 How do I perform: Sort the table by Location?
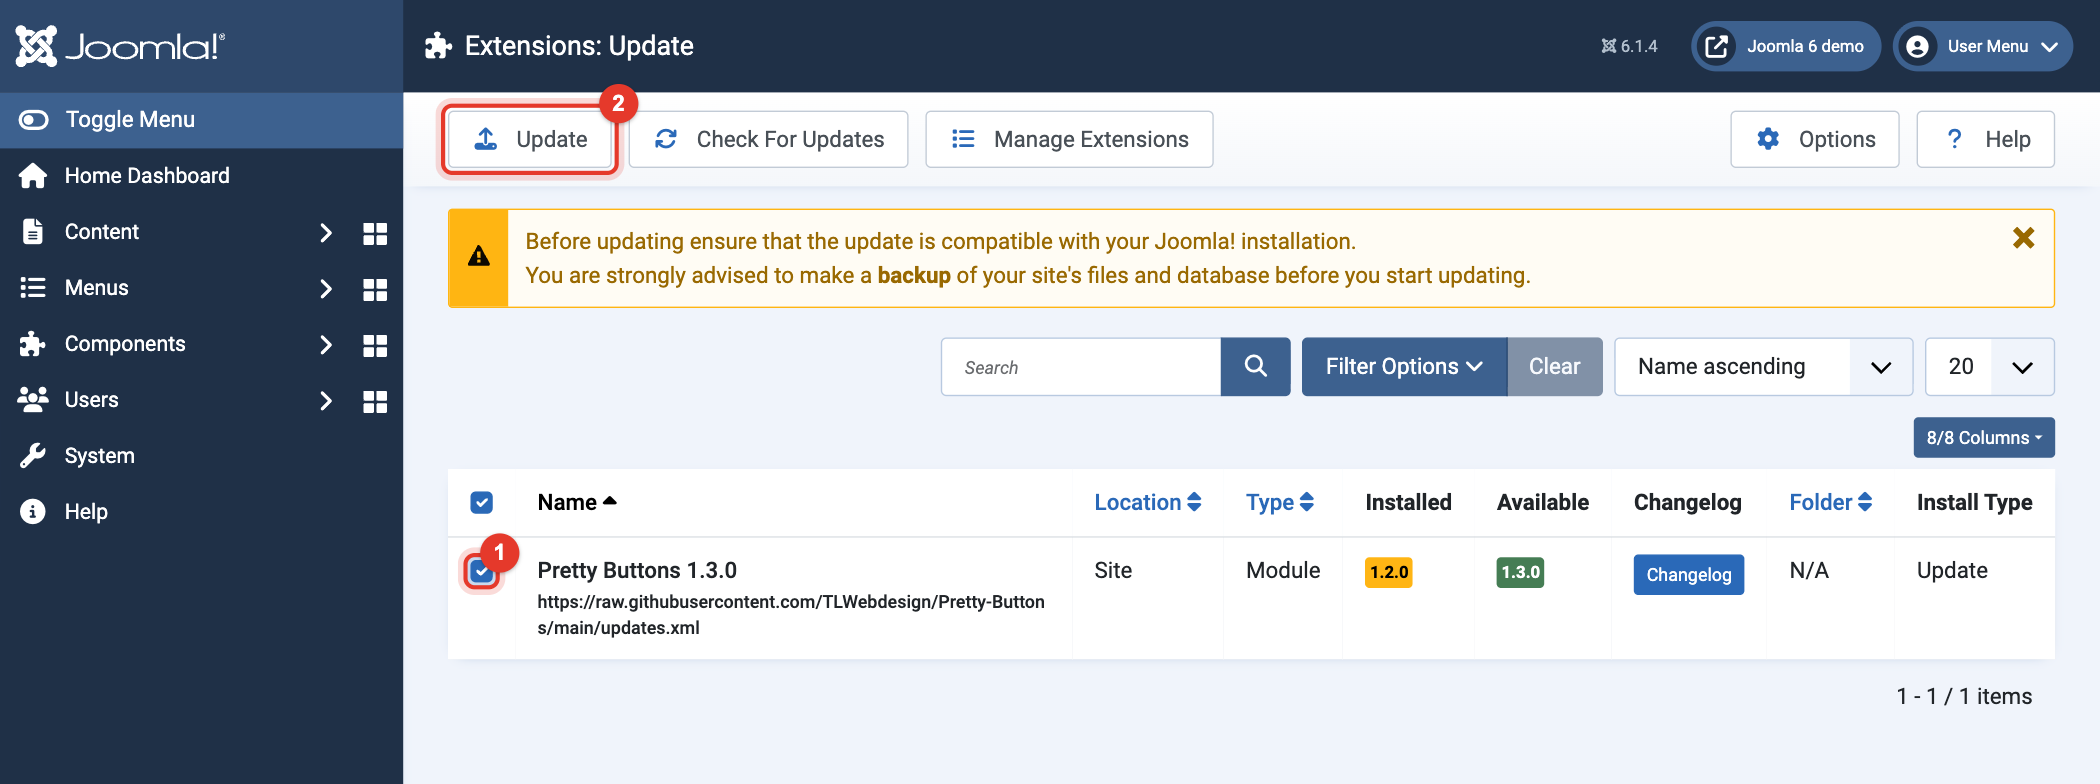[1148, 503]
